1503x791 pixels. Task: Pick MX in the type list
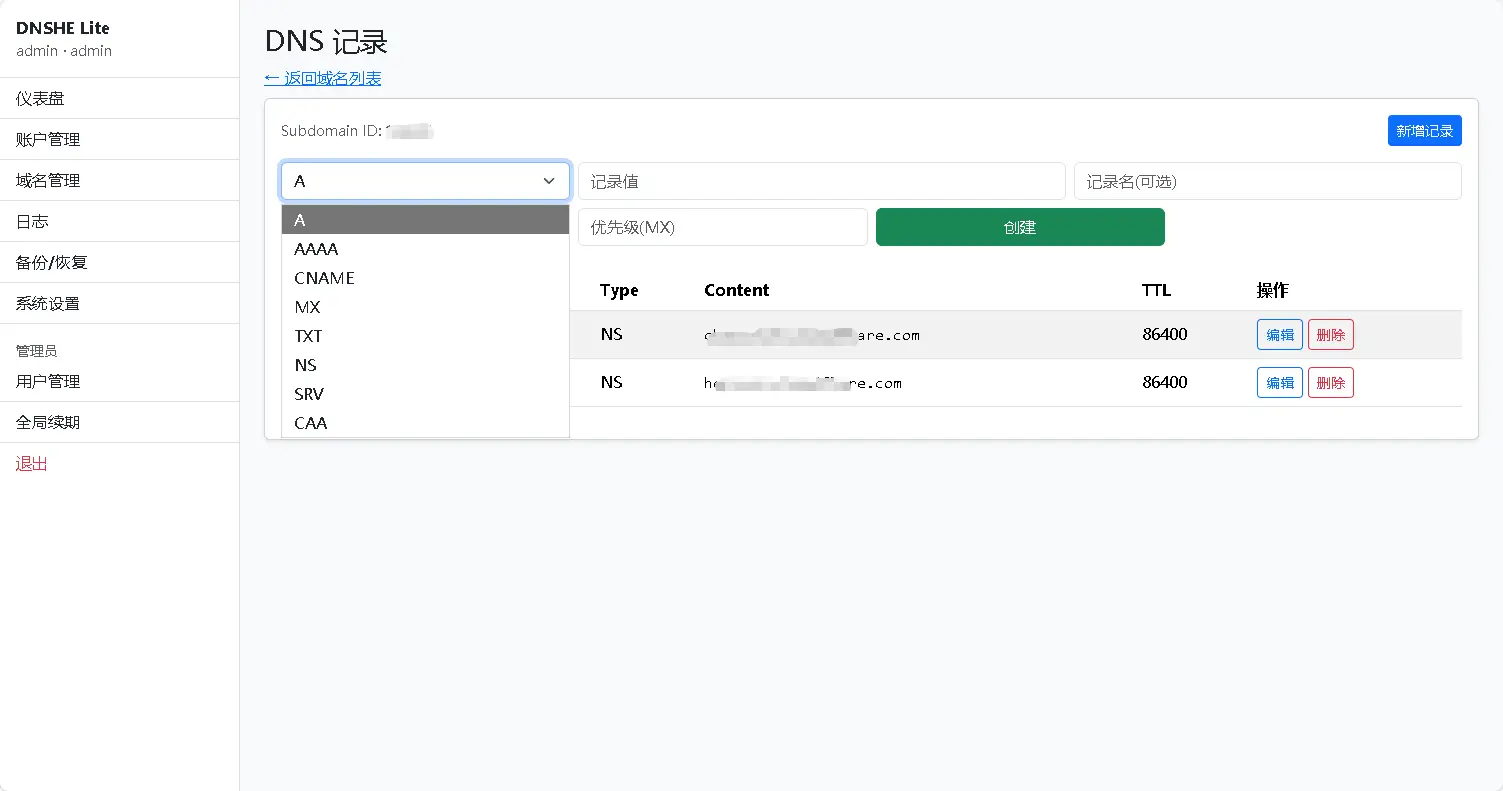tap(307, 307)
